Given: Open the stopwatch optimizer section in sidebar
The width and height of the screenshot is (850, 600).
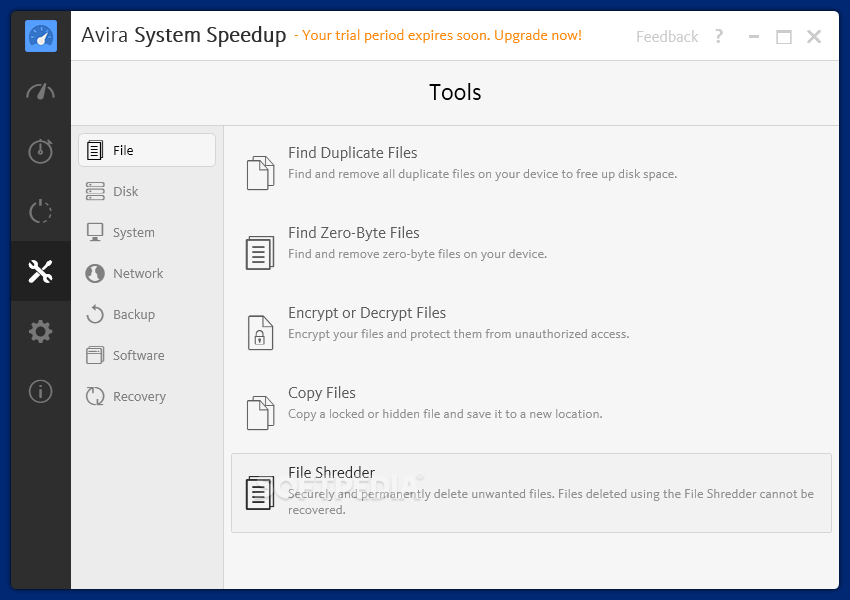Looking at the screenshot, I should coord(41,151).
